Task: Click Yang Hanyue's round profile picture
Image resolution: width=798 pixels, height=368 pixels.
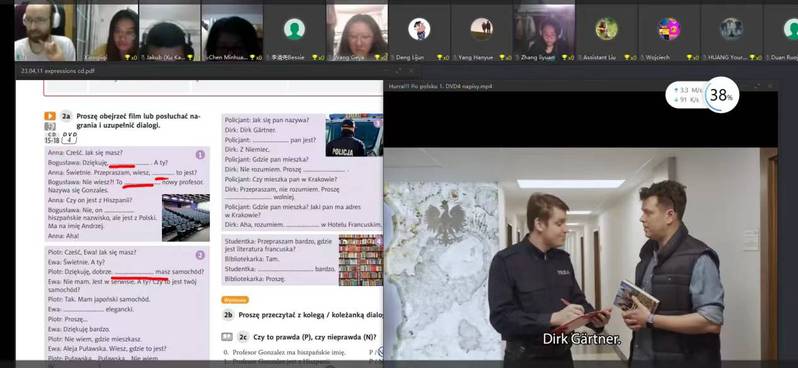Action: pyautogui.click(x=481, y=29)
